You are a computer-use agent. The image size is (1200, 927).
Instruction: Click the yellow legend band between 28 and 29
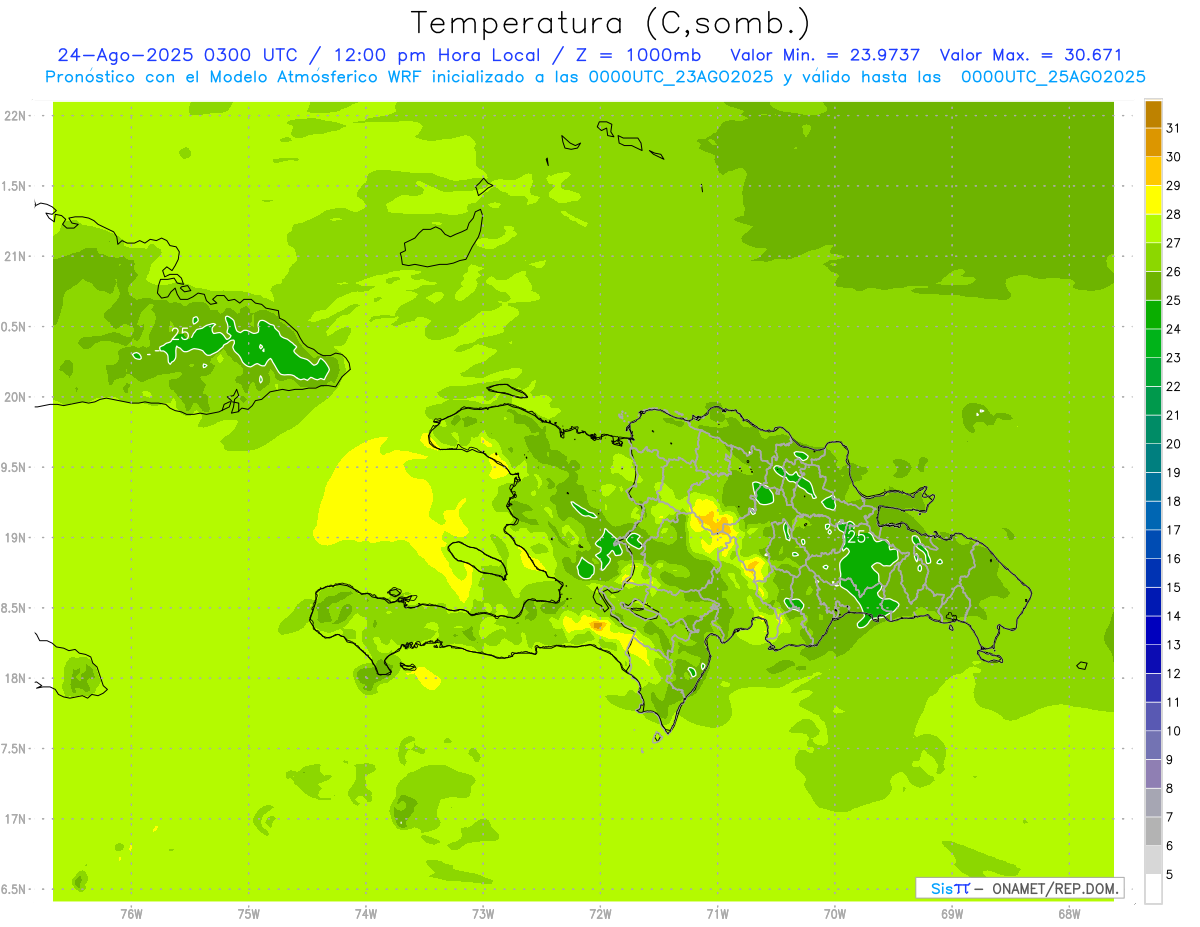[1153, 200]
